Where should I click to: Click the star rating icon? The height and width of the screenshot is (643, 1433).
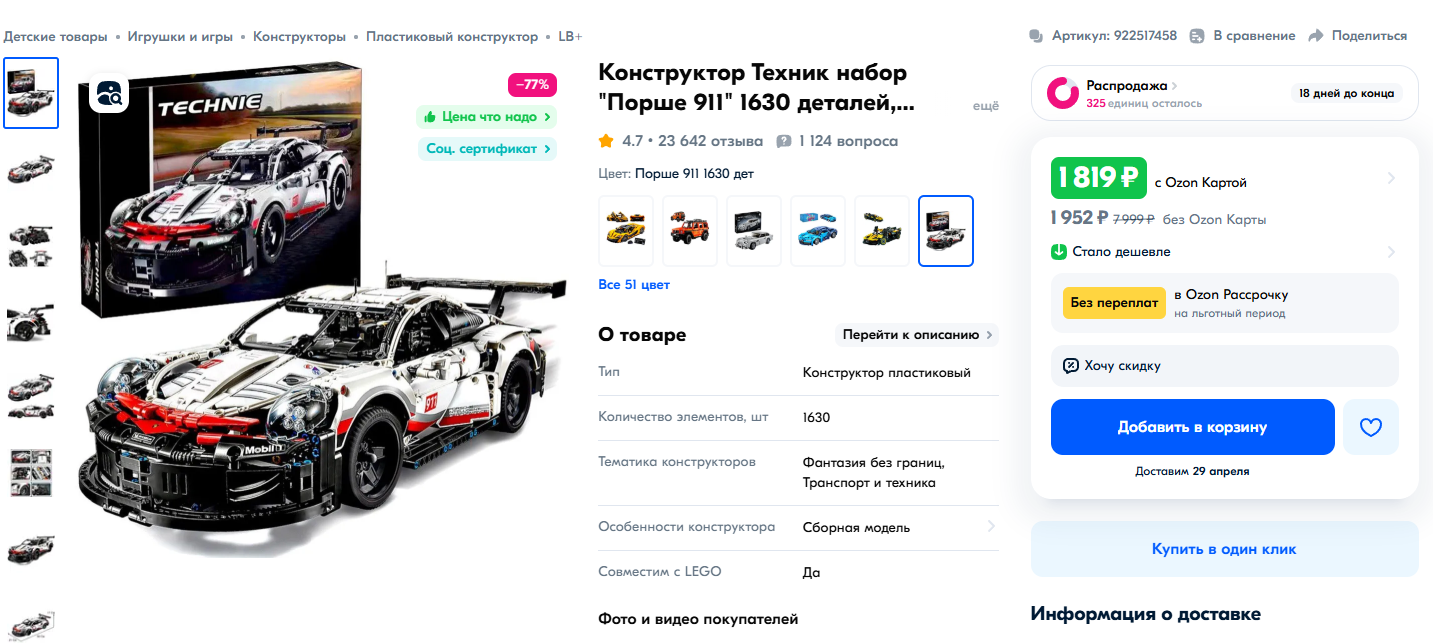606,141
